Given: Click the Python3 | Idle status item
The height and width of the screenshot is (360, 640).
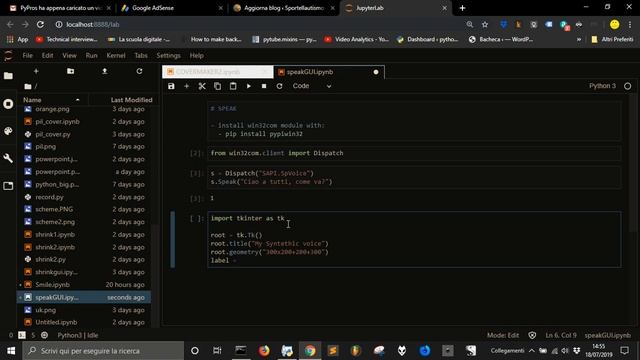Looking at the screenshot, I should click(78, 335).
